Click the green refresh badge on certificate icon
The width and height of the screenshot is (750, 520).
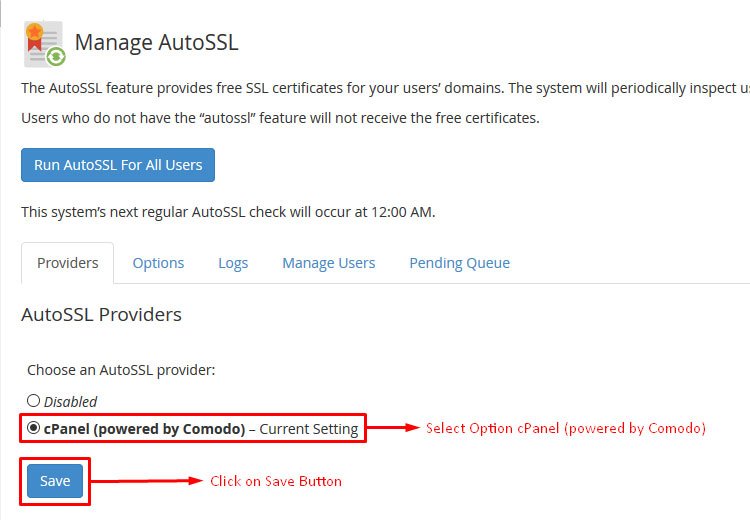pyautogui.click(x=56, y=57)
